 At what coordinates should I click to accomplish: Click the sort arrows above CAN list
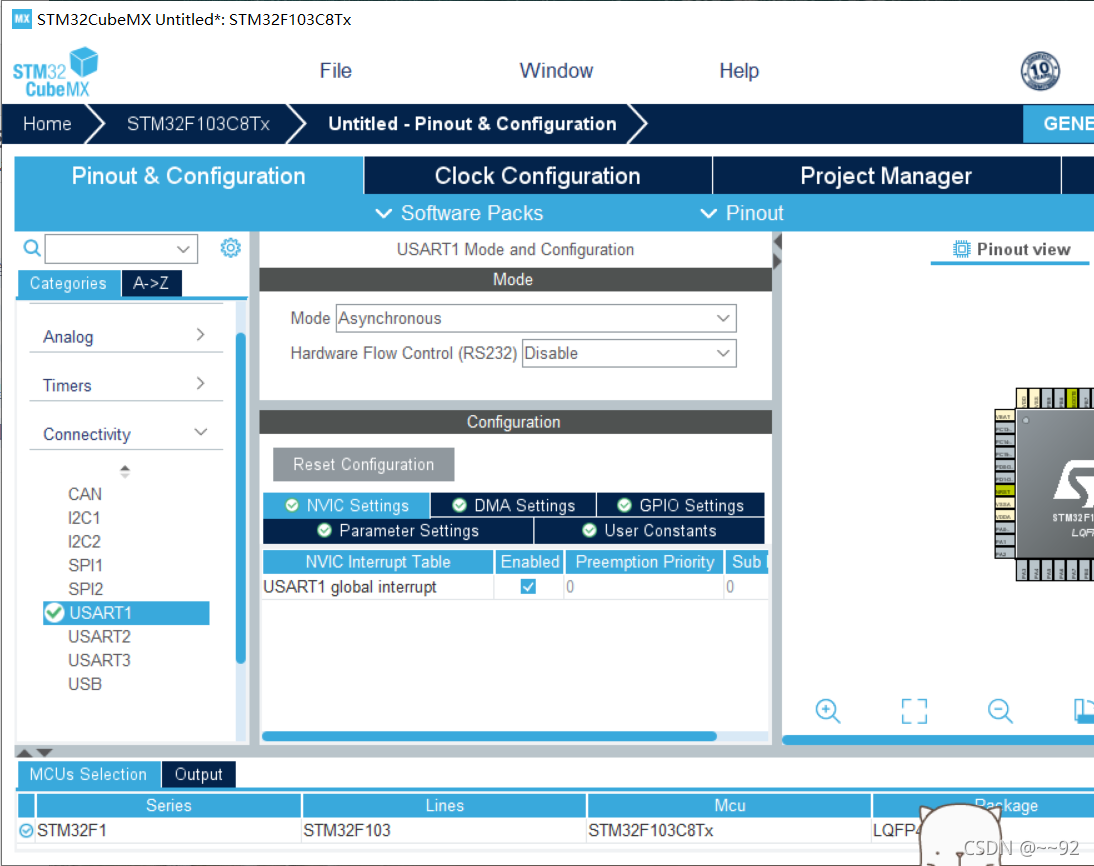pyautogui.click(x=125, y=471)
